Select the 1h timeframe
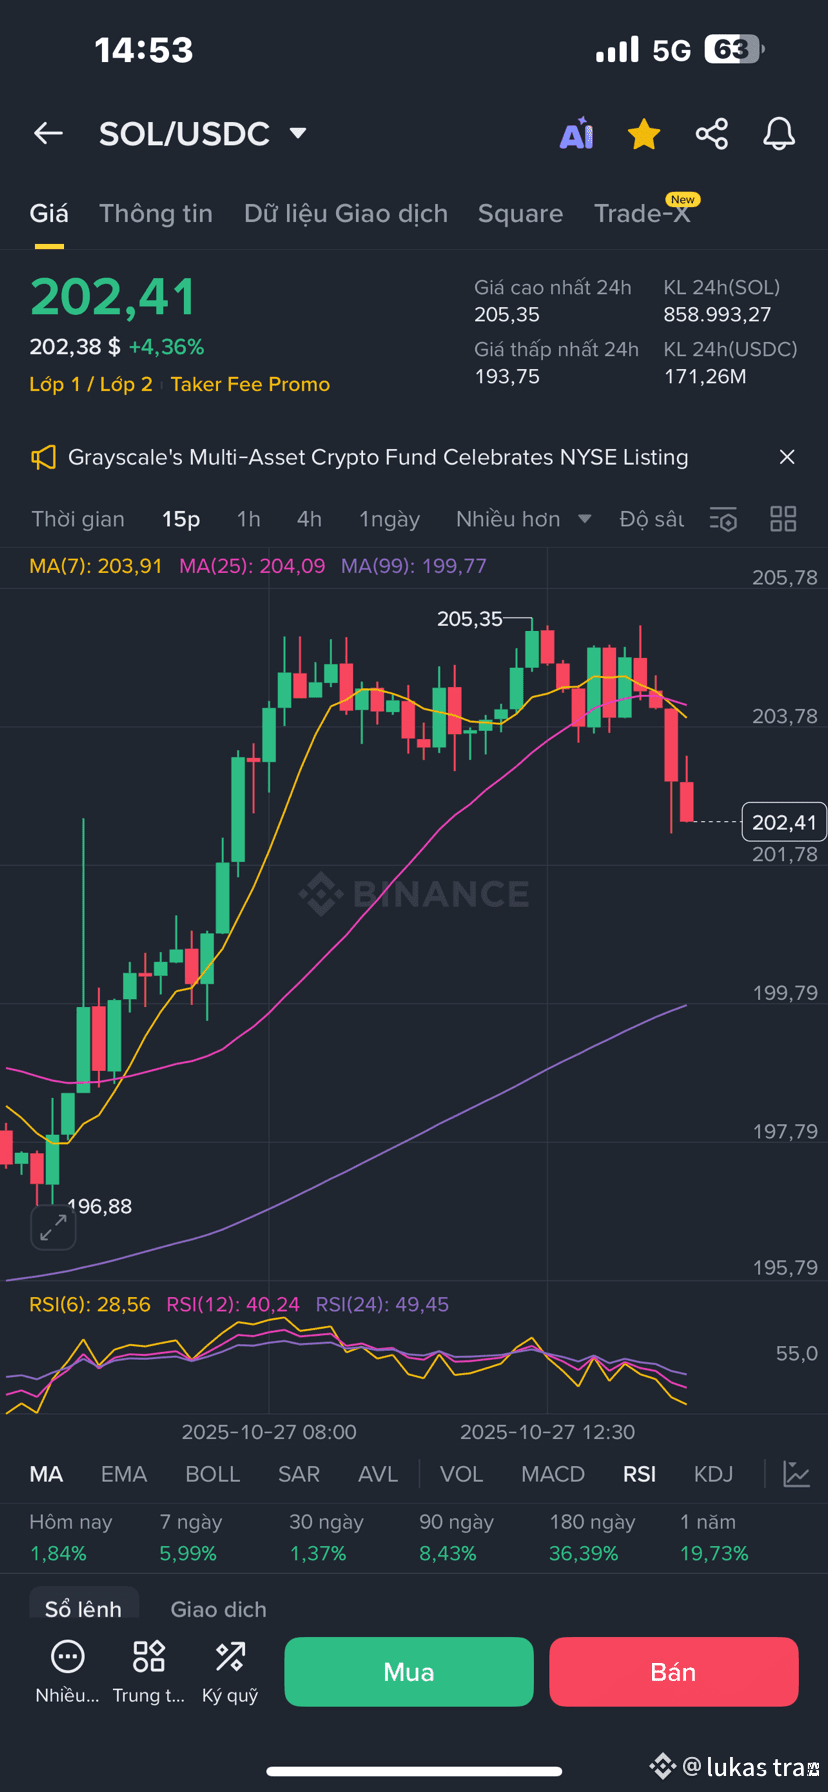The height and width of the screenshot is (1792, 828). pos(248,519)
